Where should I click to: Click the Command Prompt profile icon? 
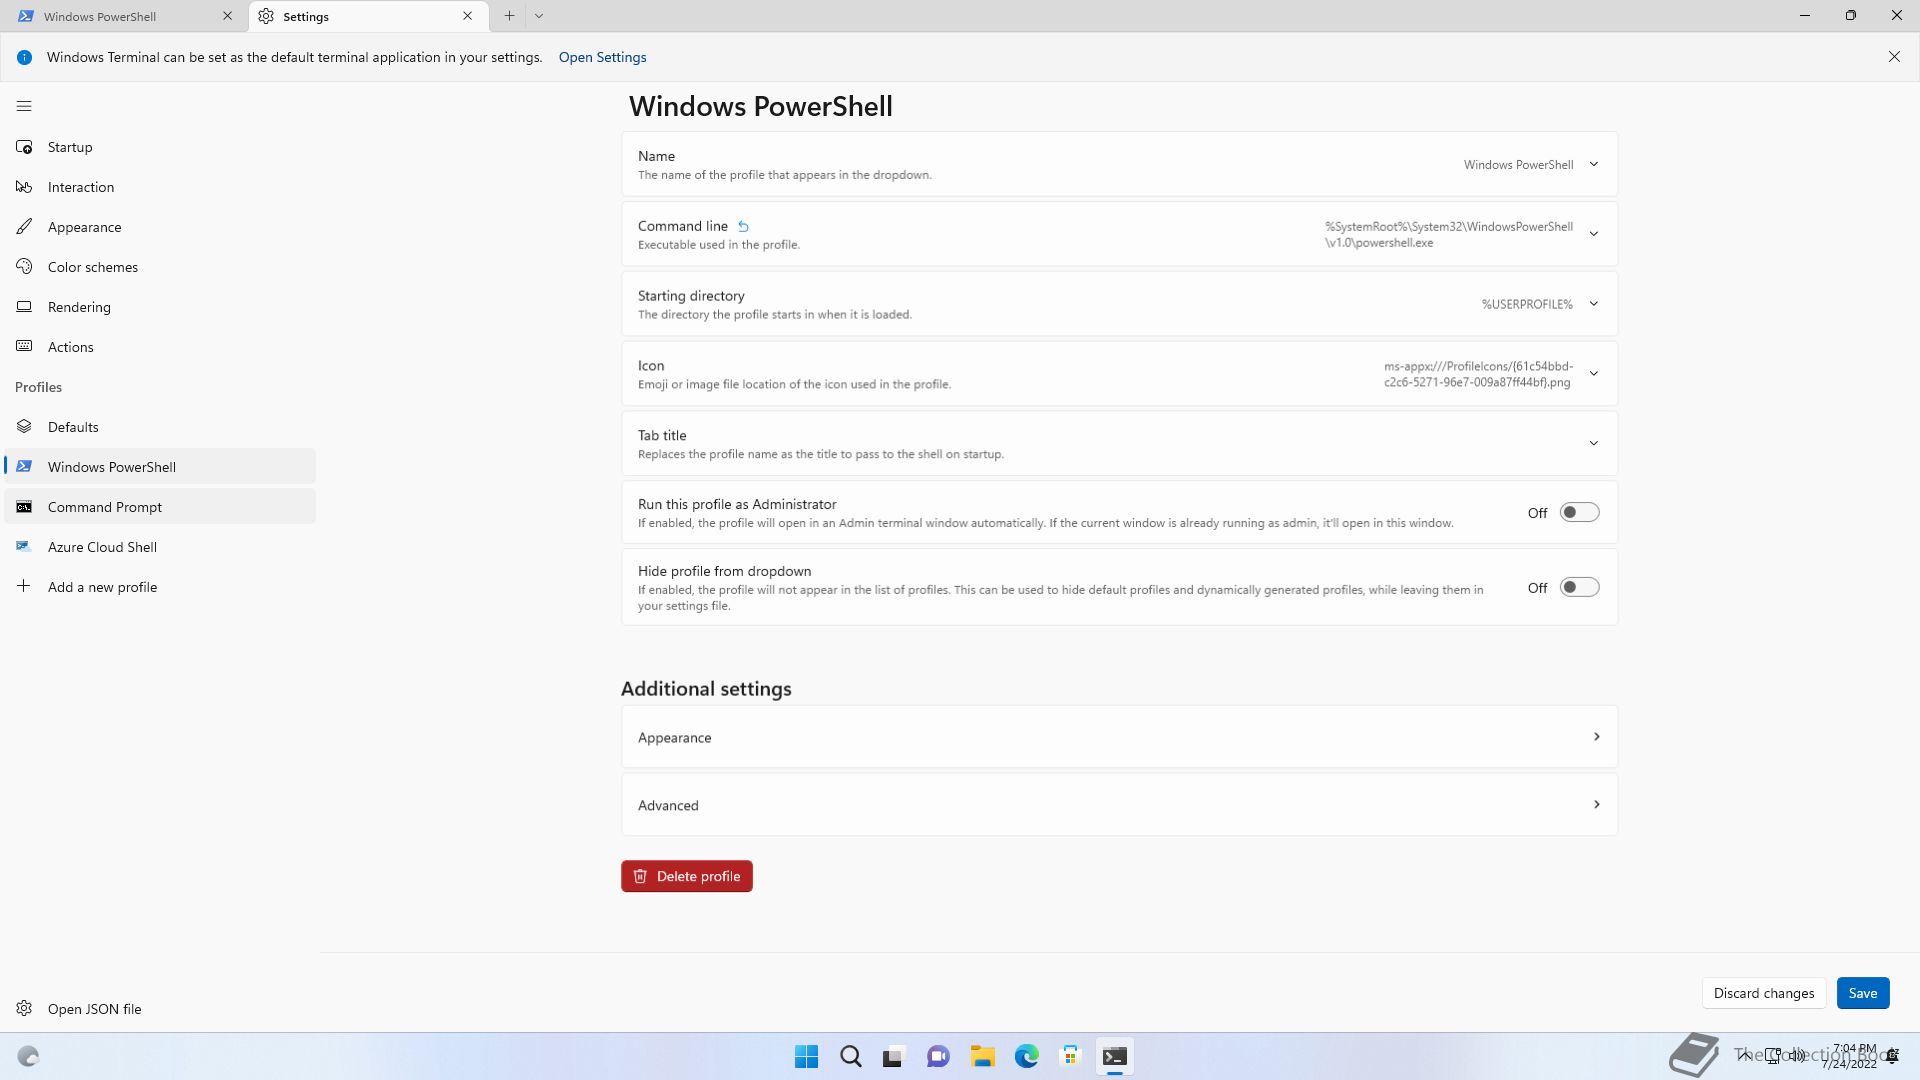(x=24, y=507)
